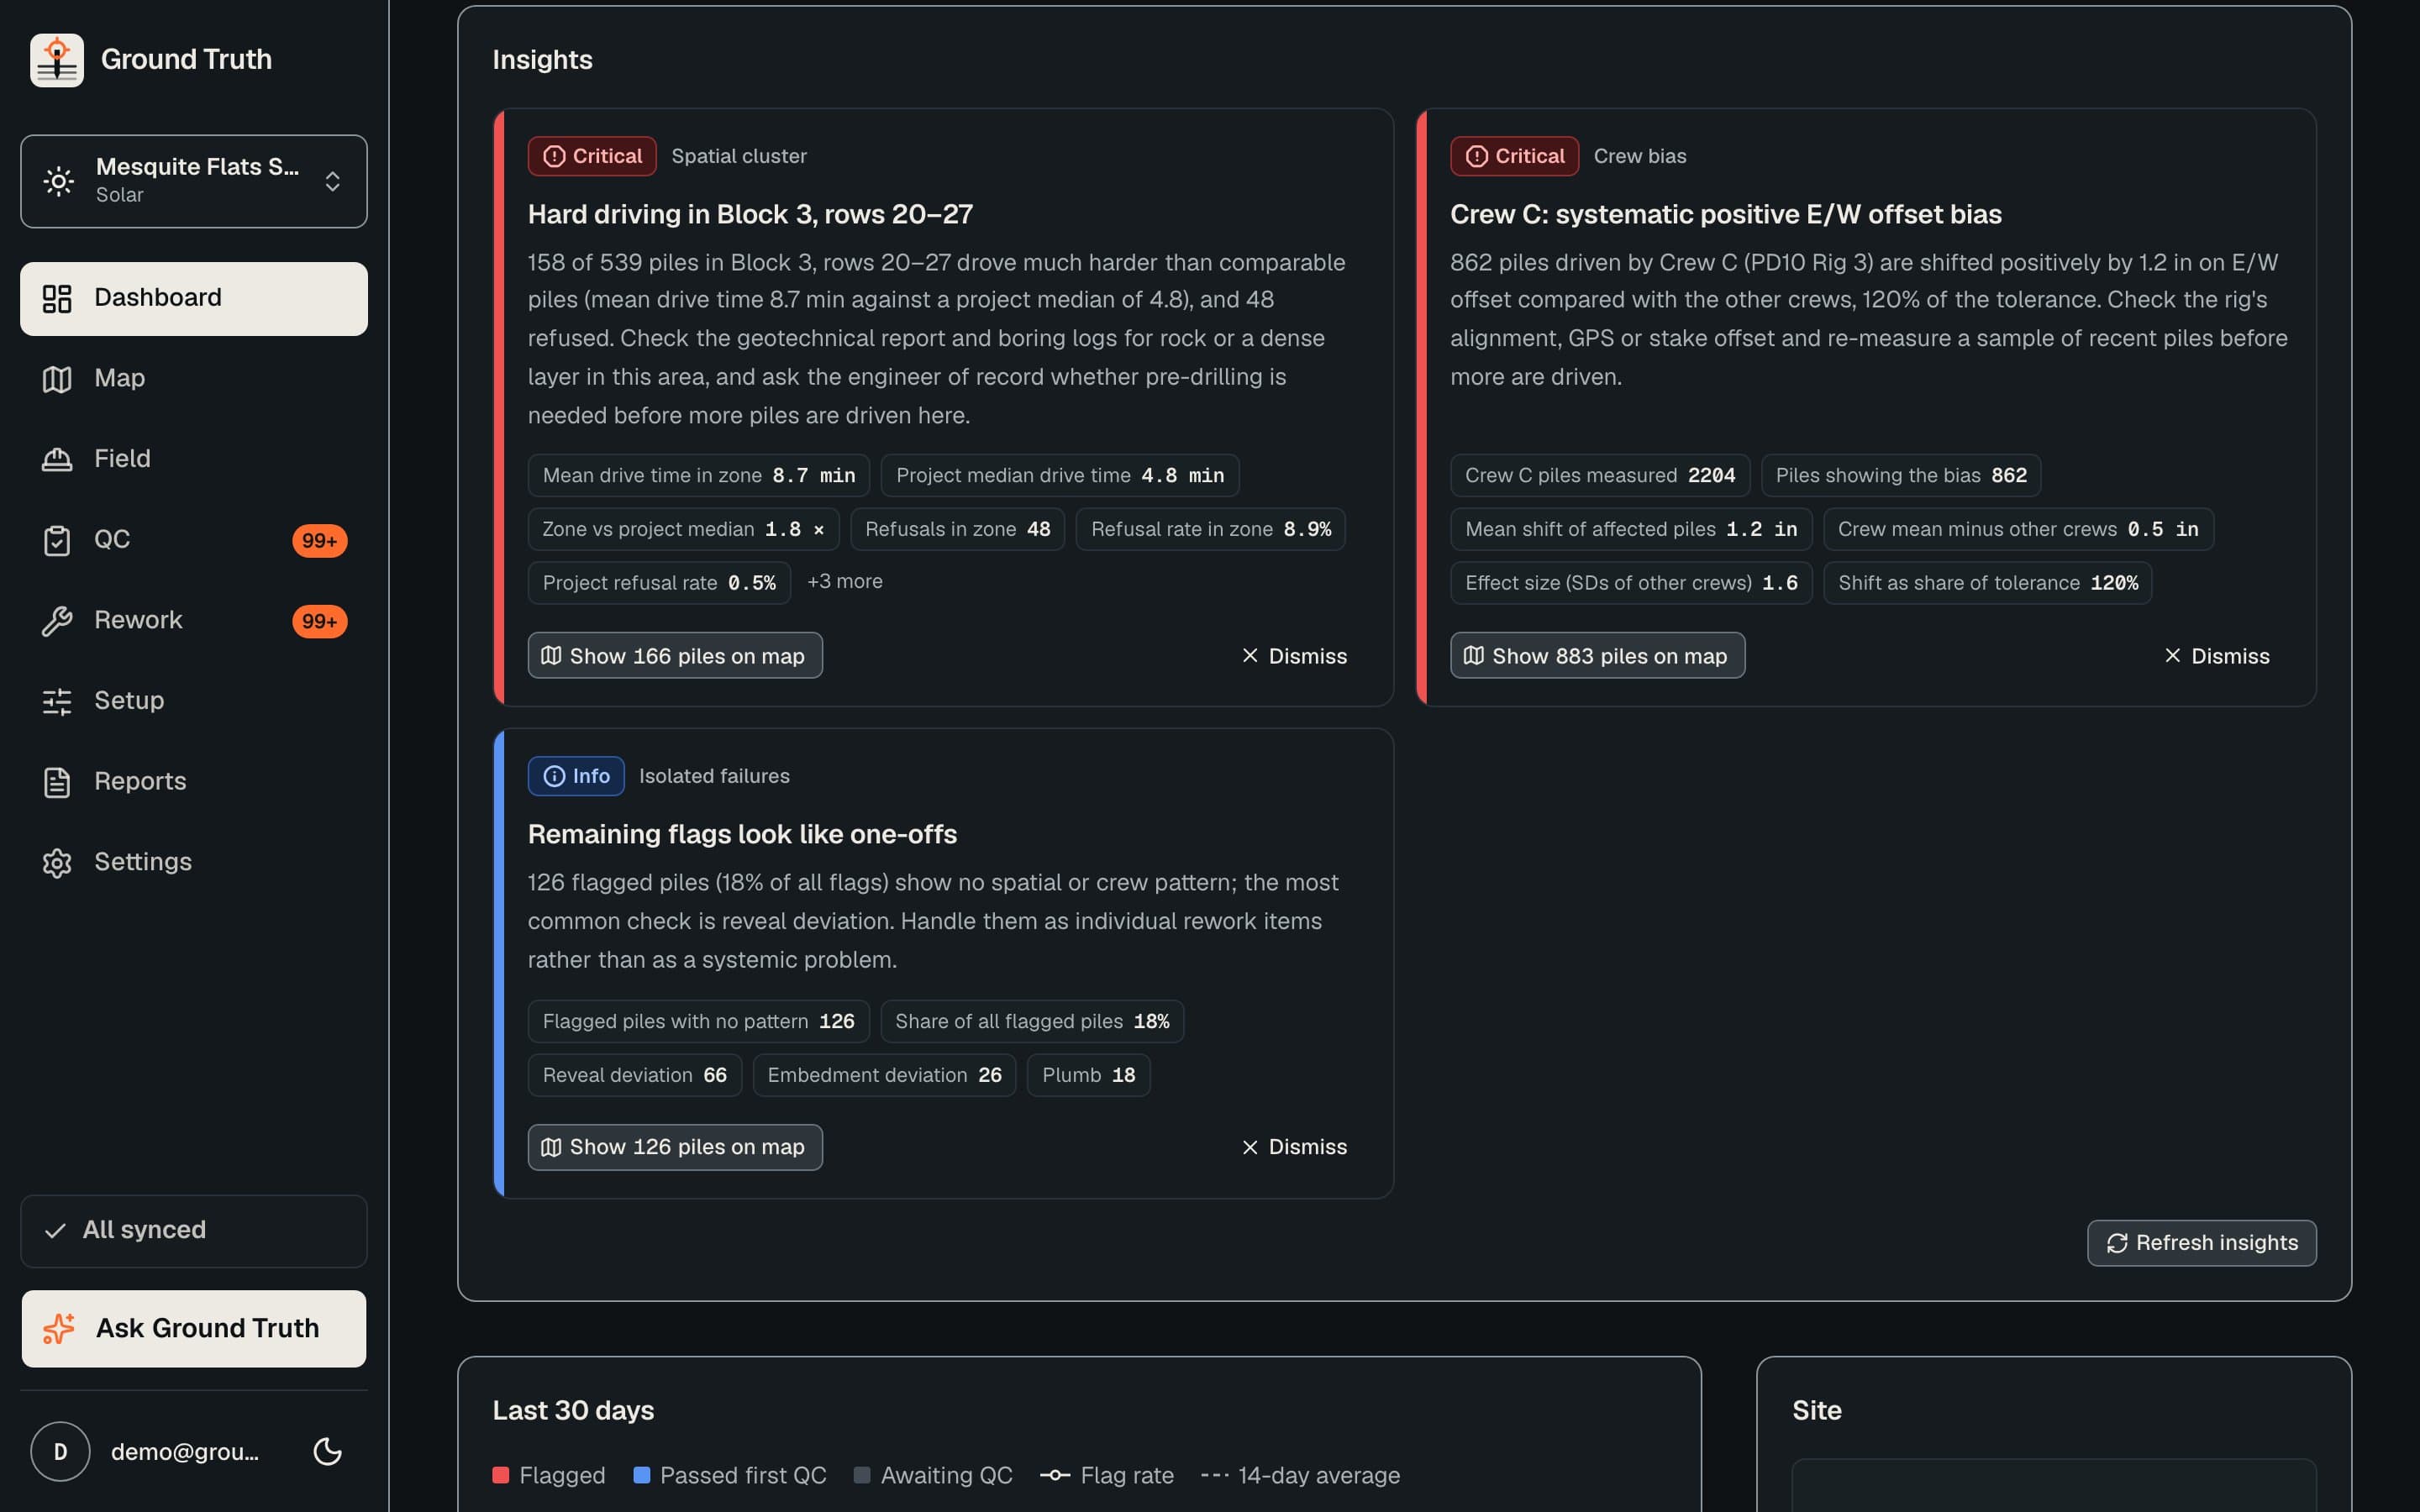Open the Field section
The height and width of the screenshot is (1512, 2420).
194,459
